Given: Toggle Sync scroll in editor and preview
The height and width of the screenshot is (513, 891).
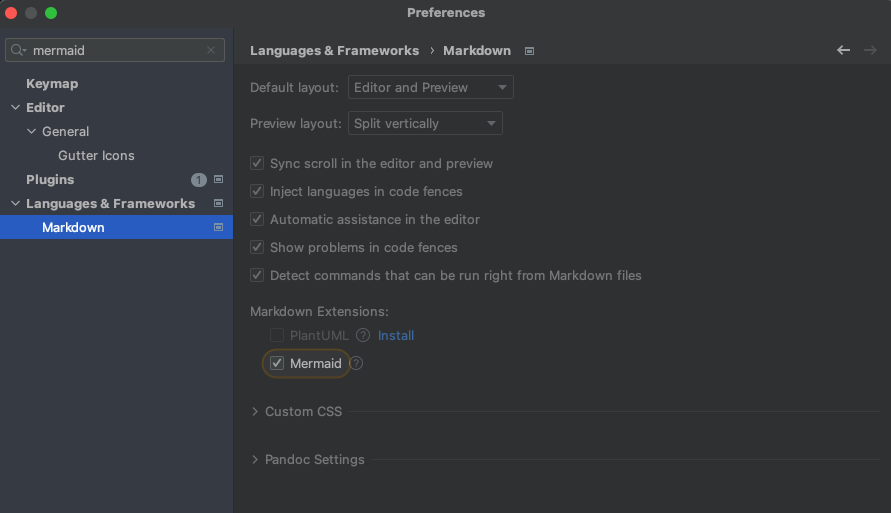Looking at the screenshot, I should (x=258, y=164).
